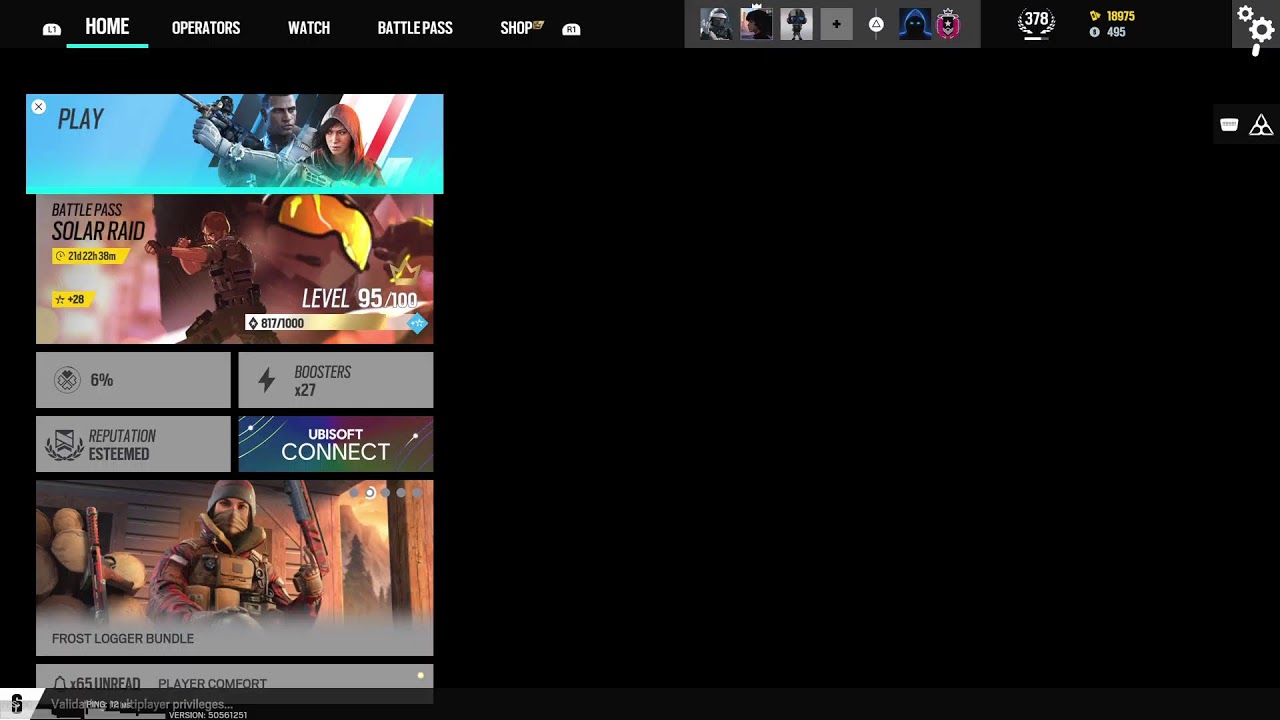Viewport: 1280px width, 720px height.
Task: Click the triangle button prompt icon
Action: (x=876, y=24)
